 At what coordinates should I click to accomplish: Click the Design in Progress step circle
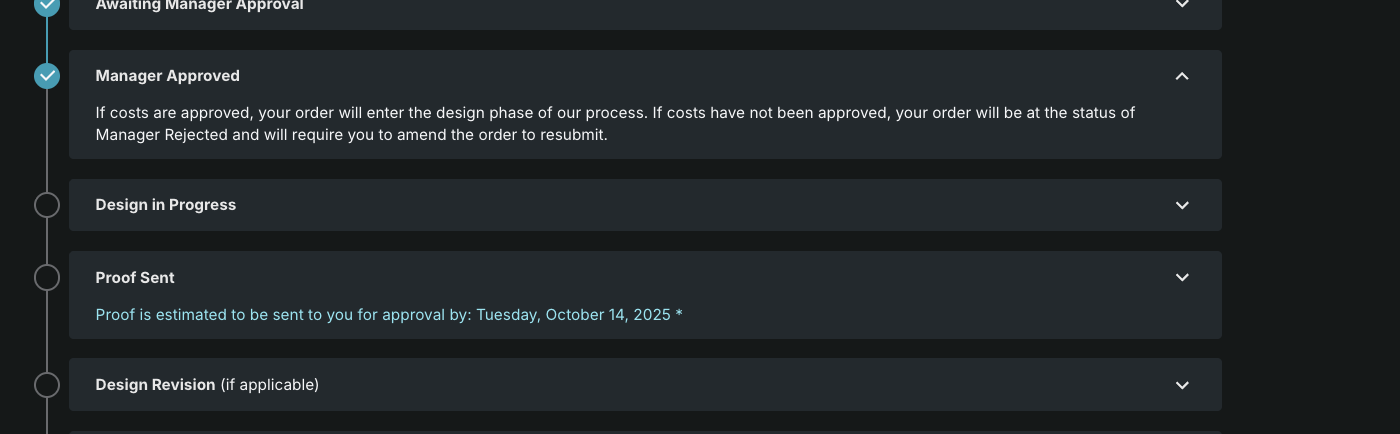click(x=47, y=205)
